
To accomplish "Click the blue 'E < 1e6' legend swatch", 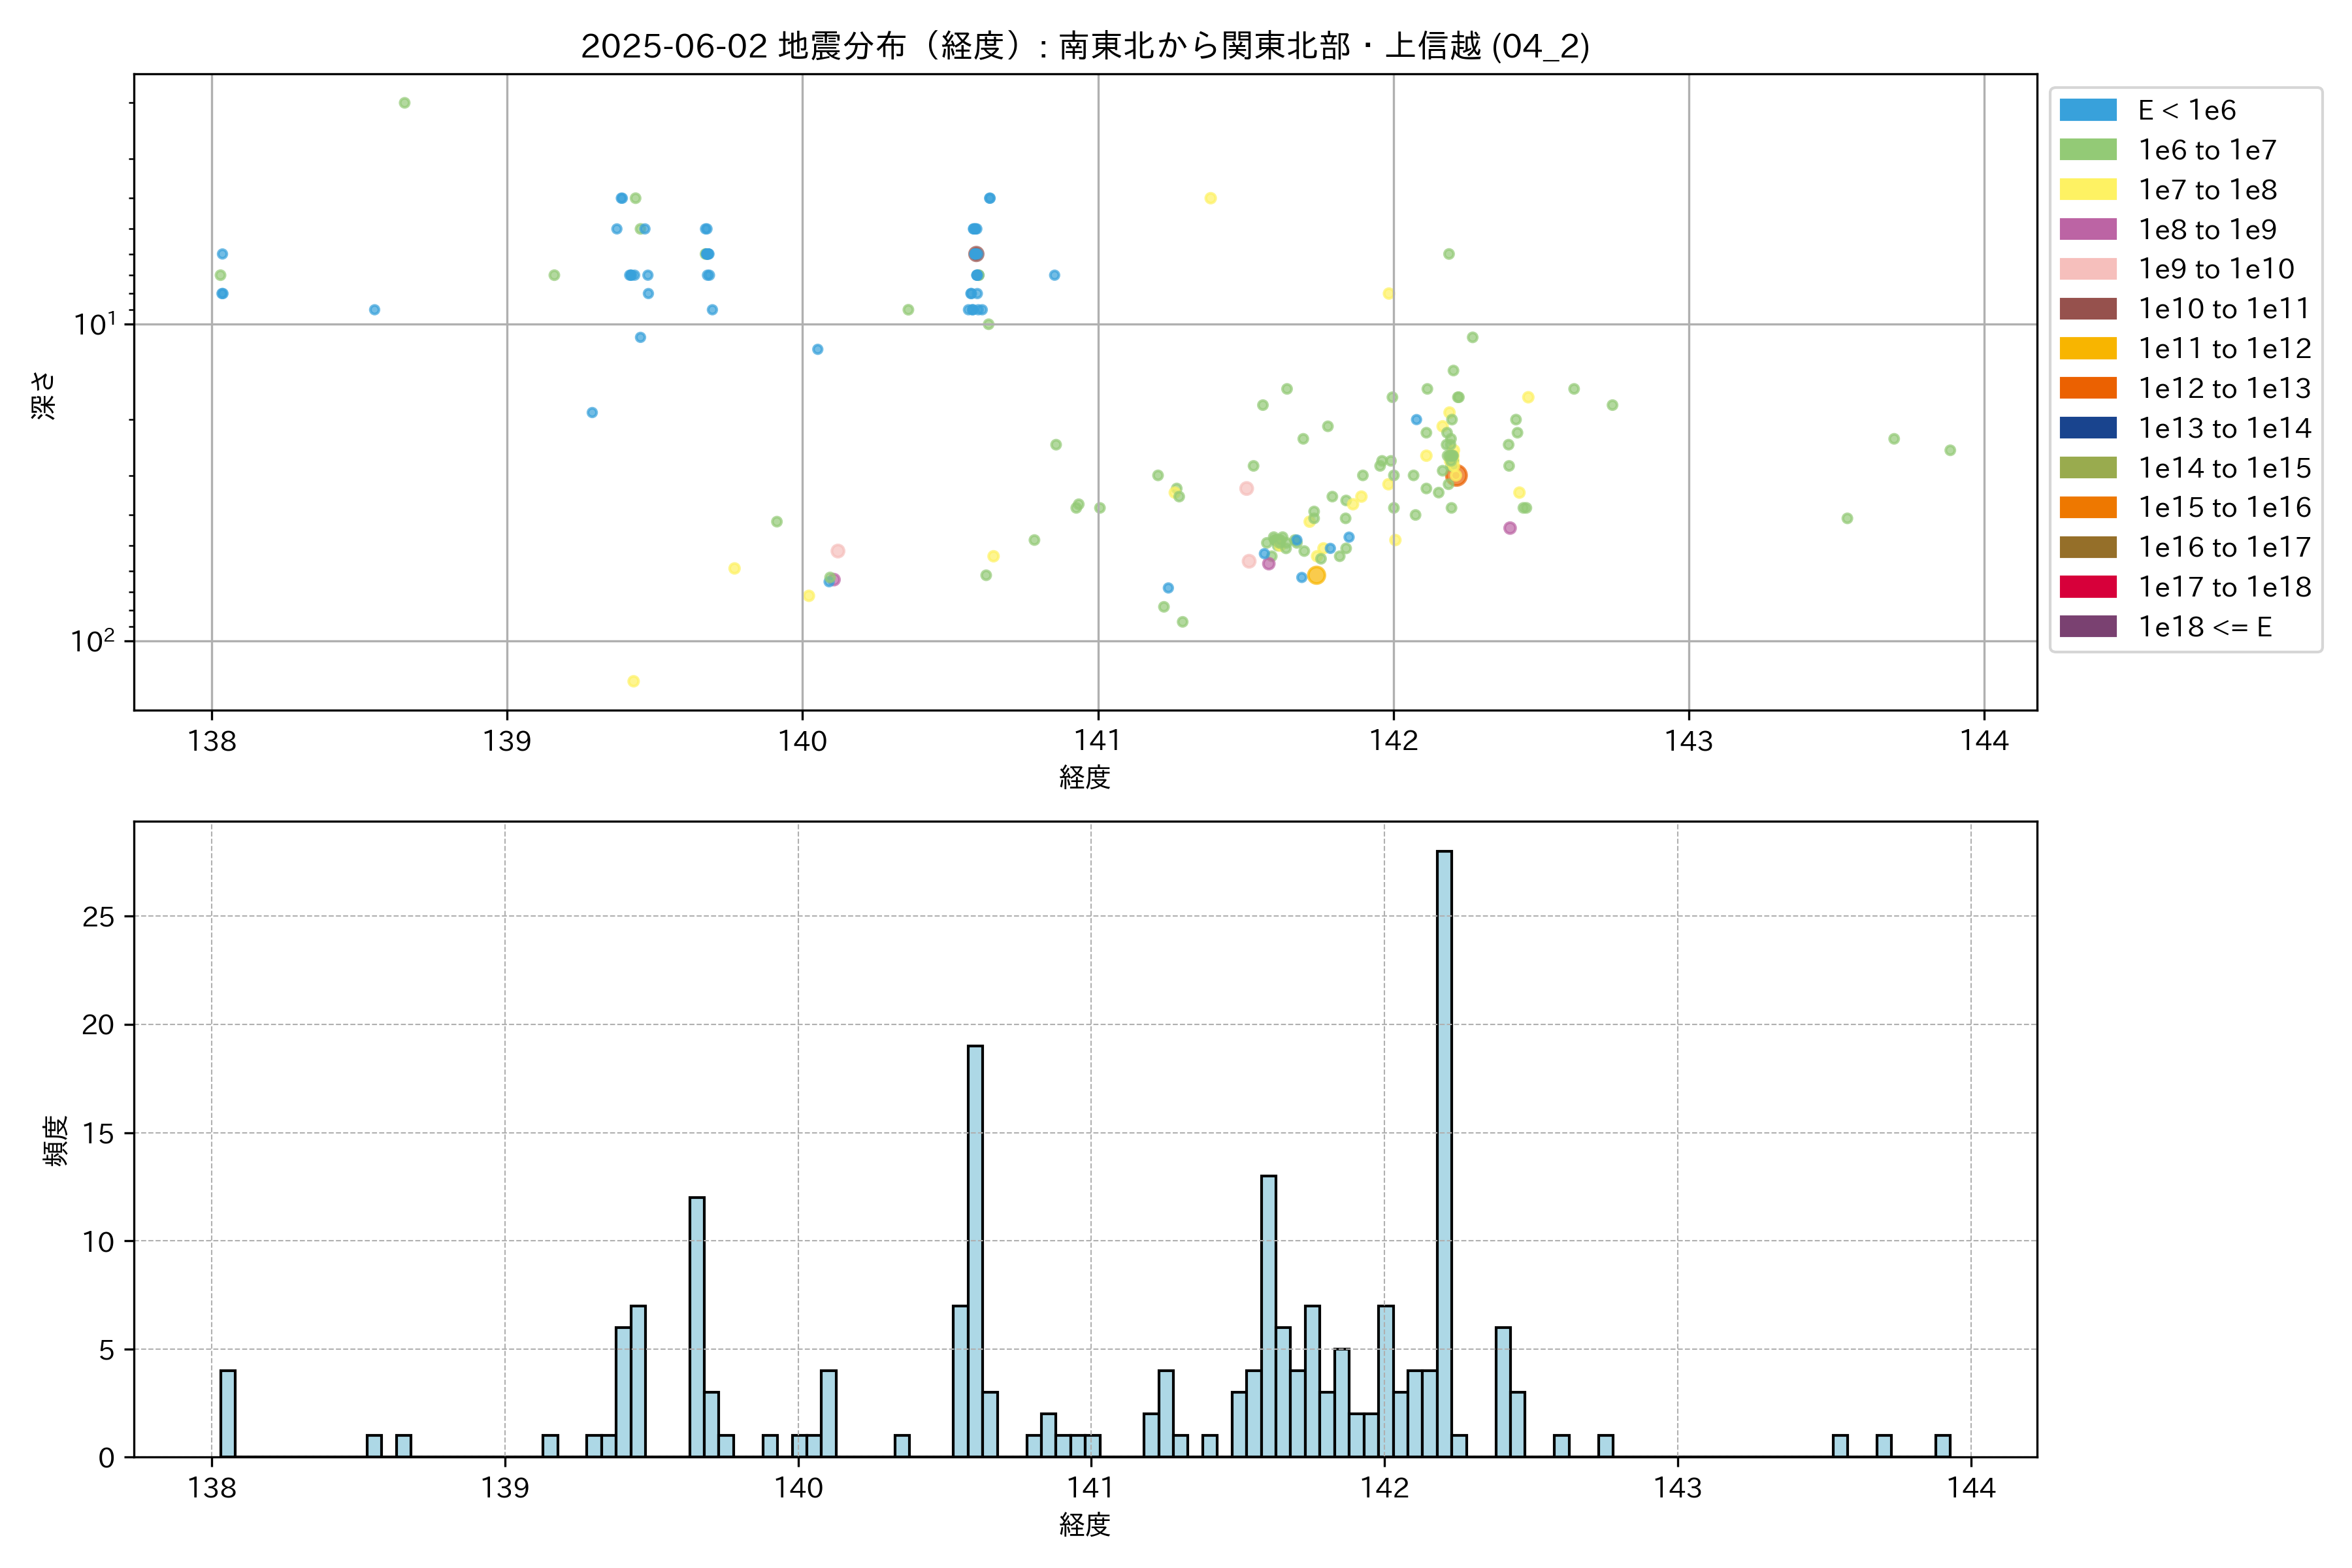I will (2087, 110).
